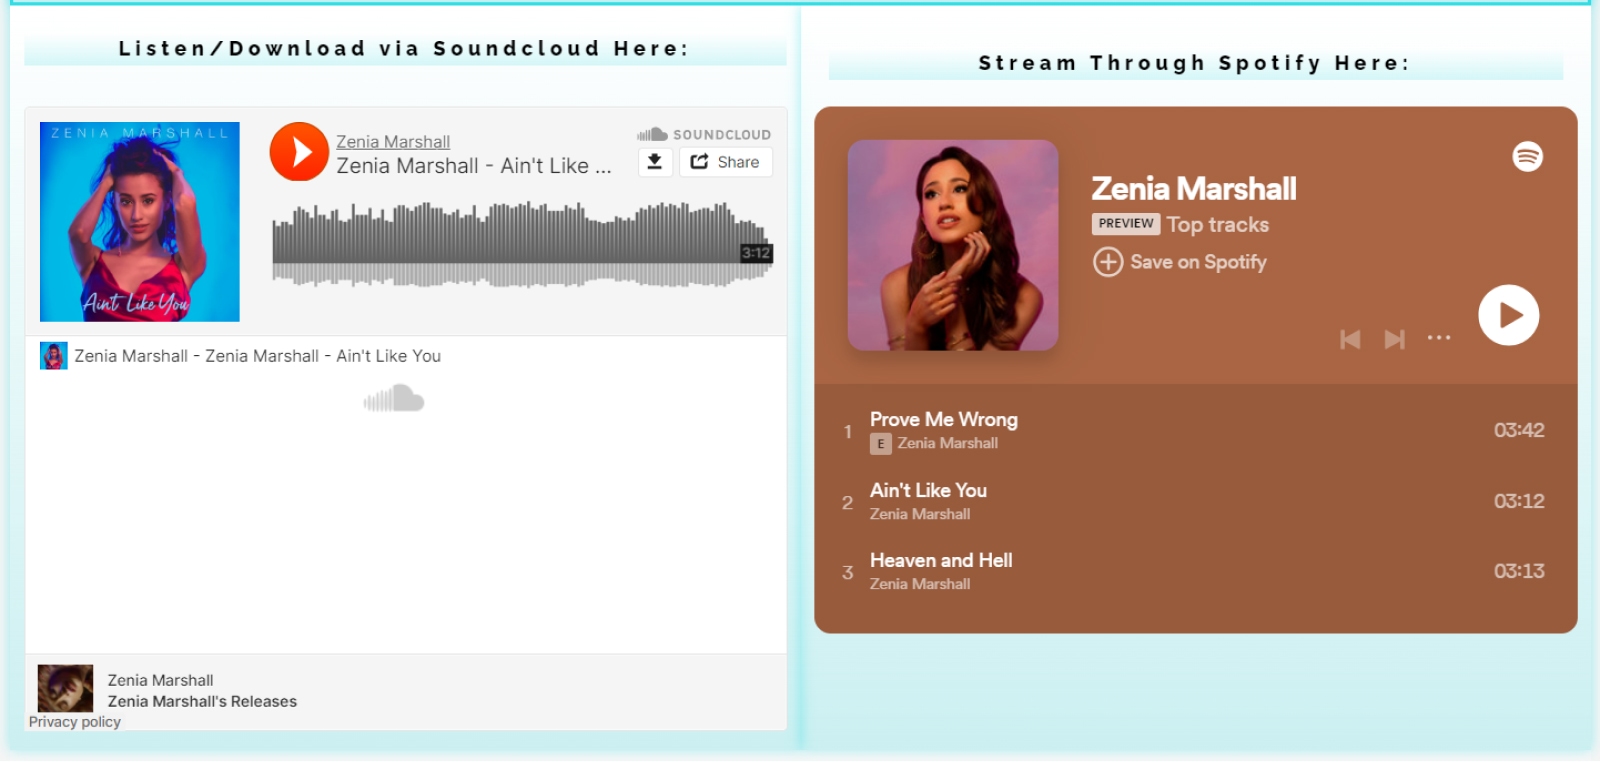Open Zenia Marshall artist link in SoundCloud
The width and height of the screenshot is (1600, 762).
pyautogui.click(x=393, y=142)
